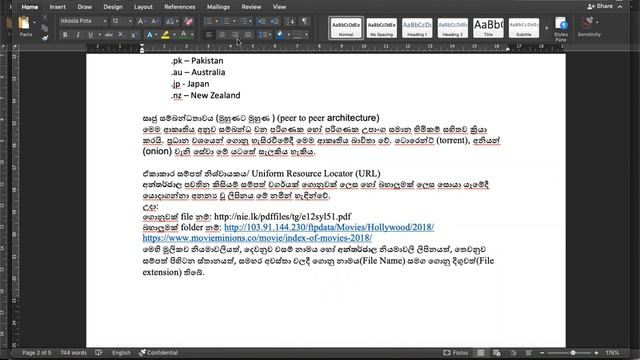Switch to the Draw tab
This screenshot has height=360, width=640.
click(x=84, y=7)
